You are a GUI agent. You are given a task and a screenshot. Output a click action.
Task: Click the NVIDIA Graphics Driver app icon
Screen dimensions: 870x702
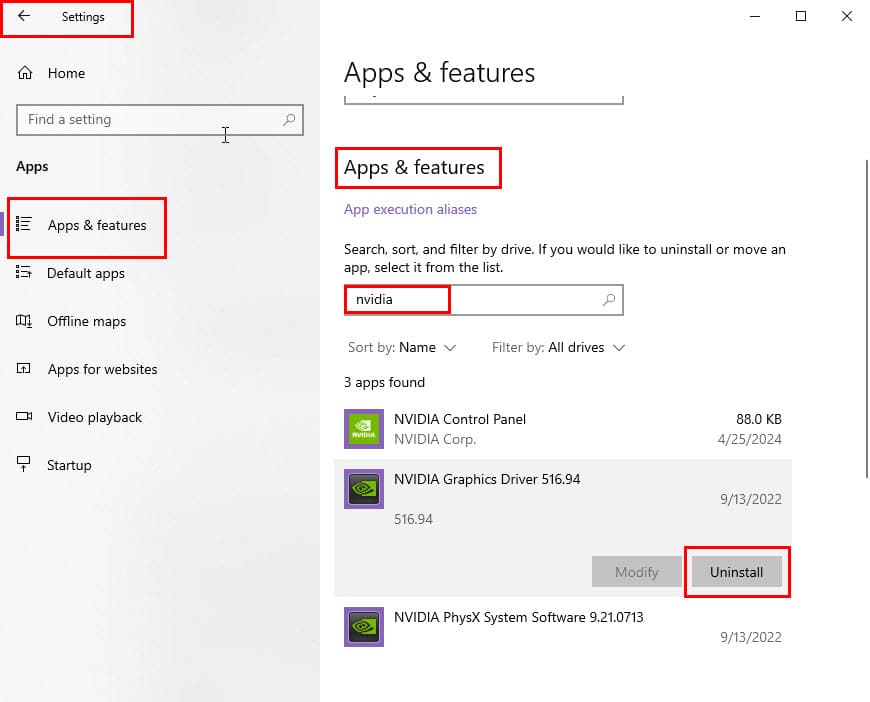coord(364,489)
